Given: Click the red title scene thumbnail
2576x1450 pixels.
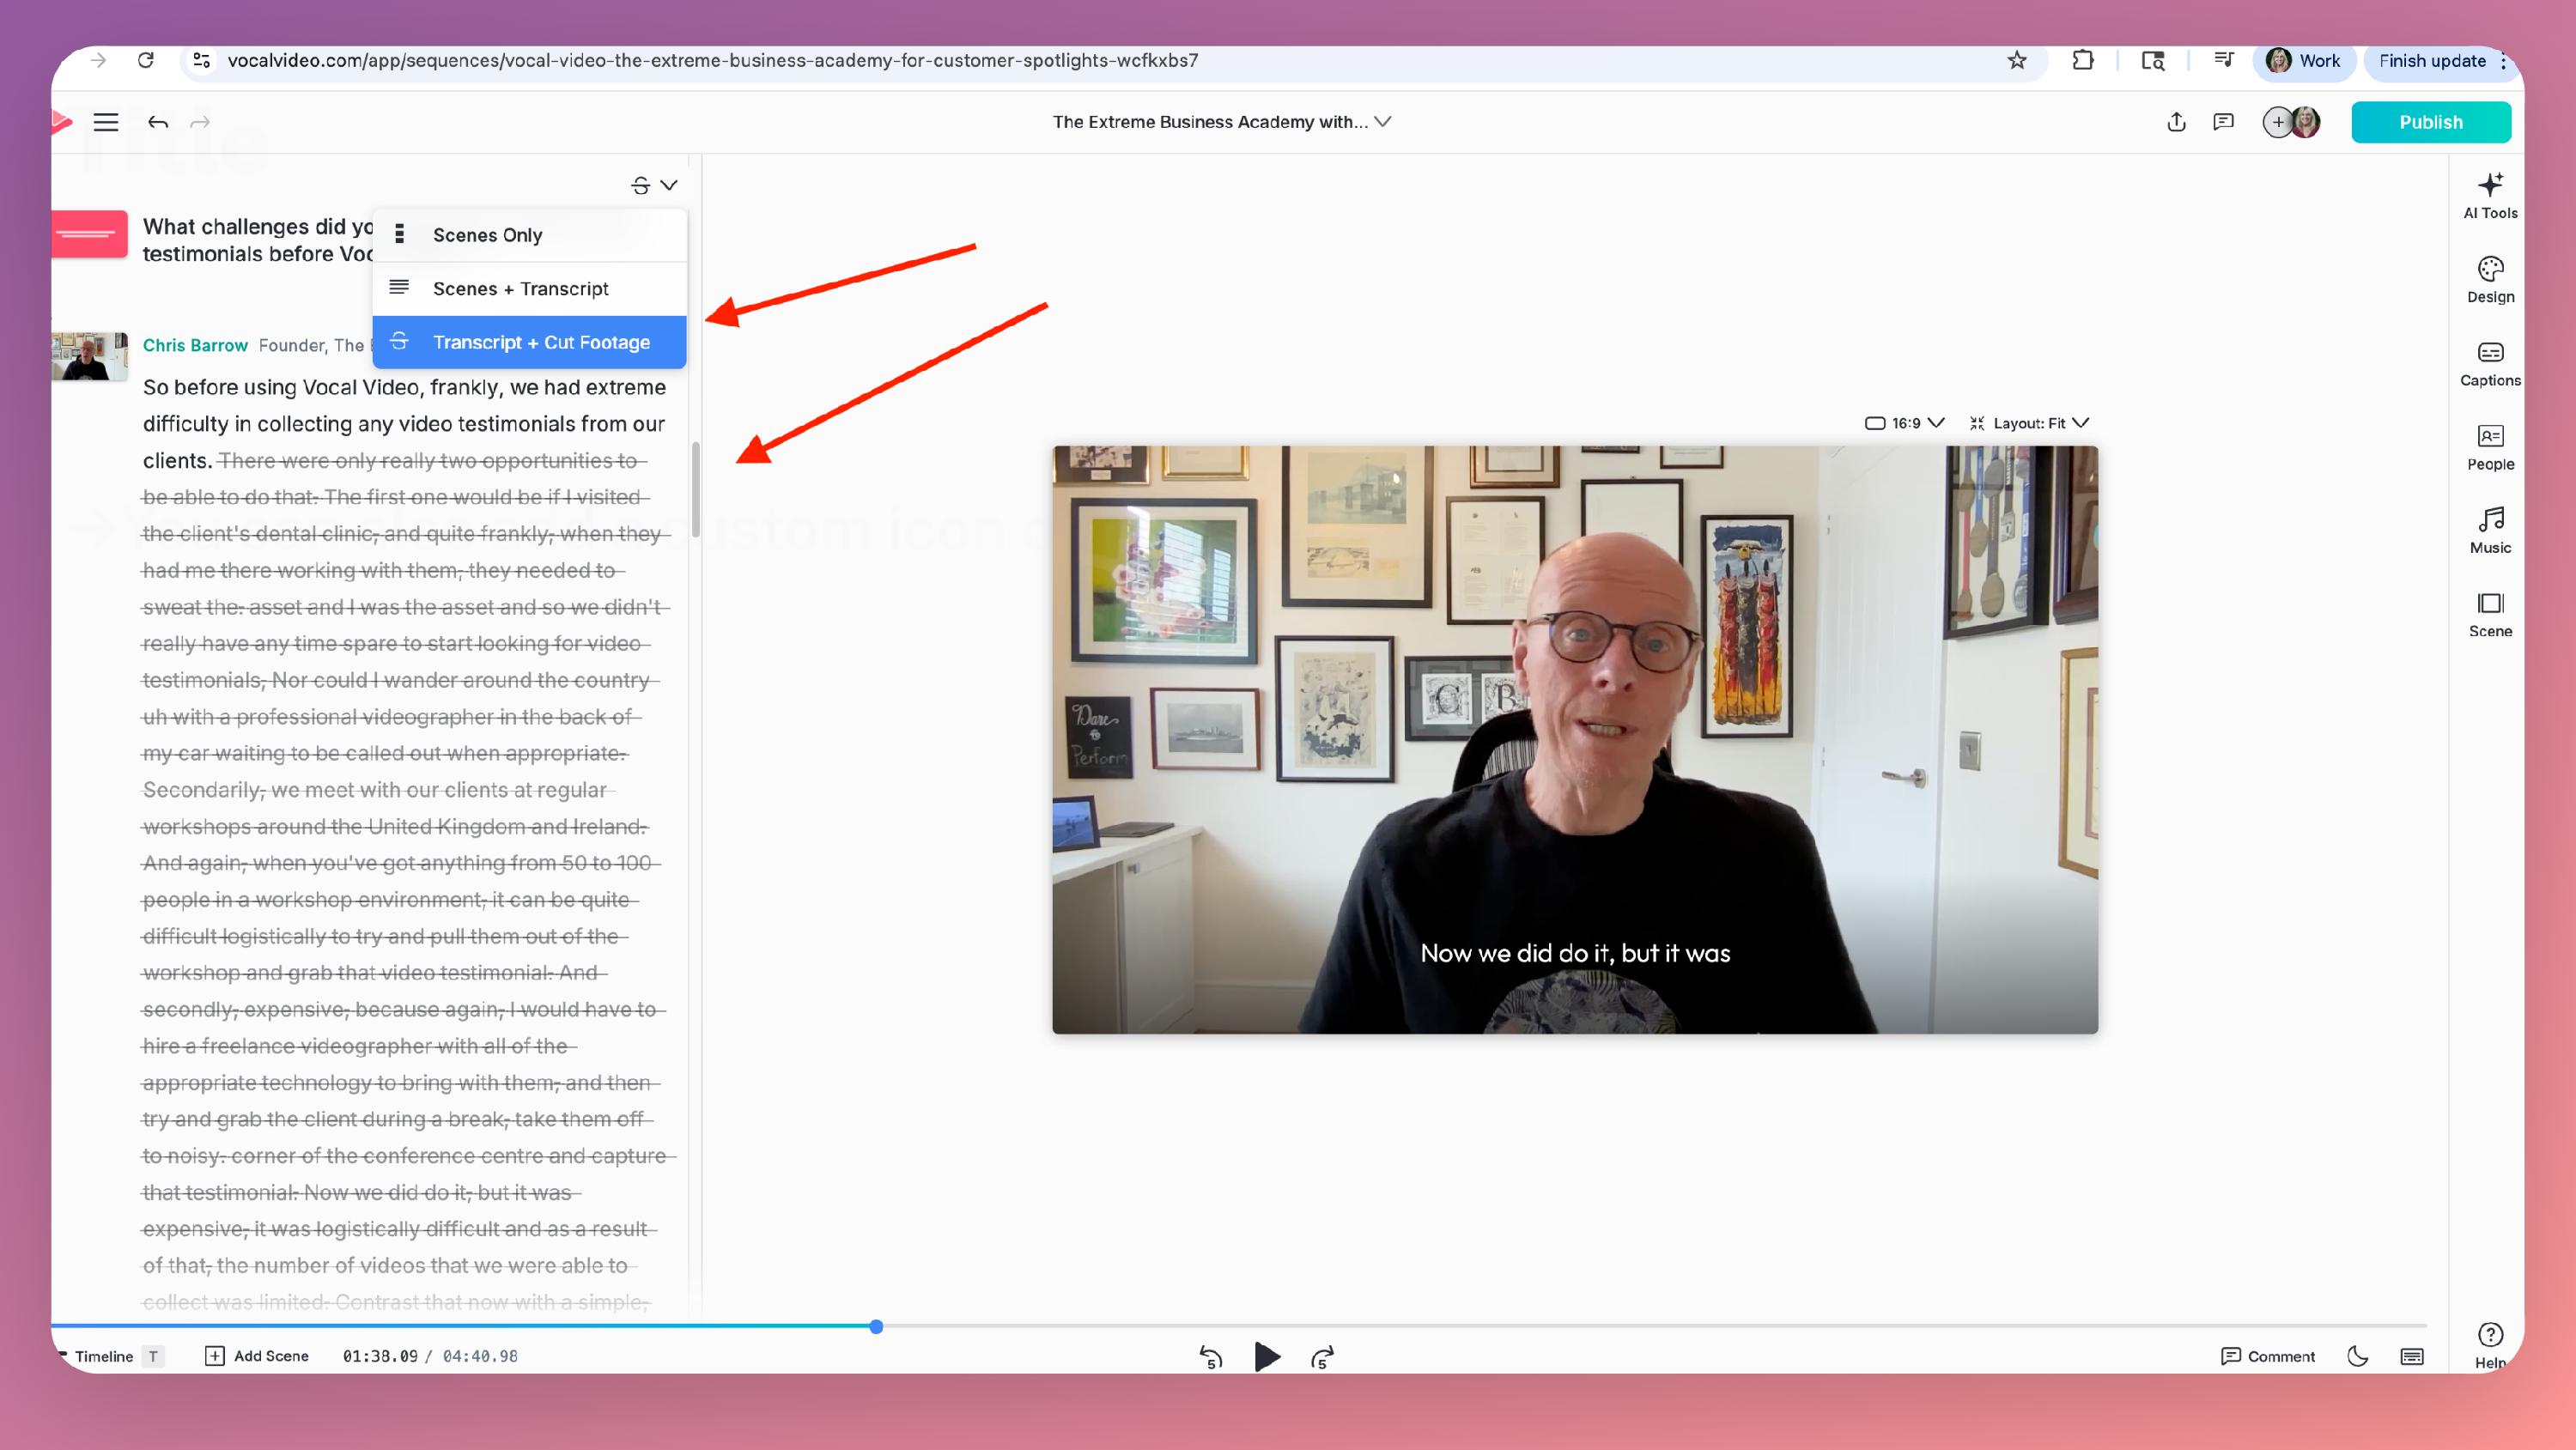Looking at the screenshot, I should point(90,234).
